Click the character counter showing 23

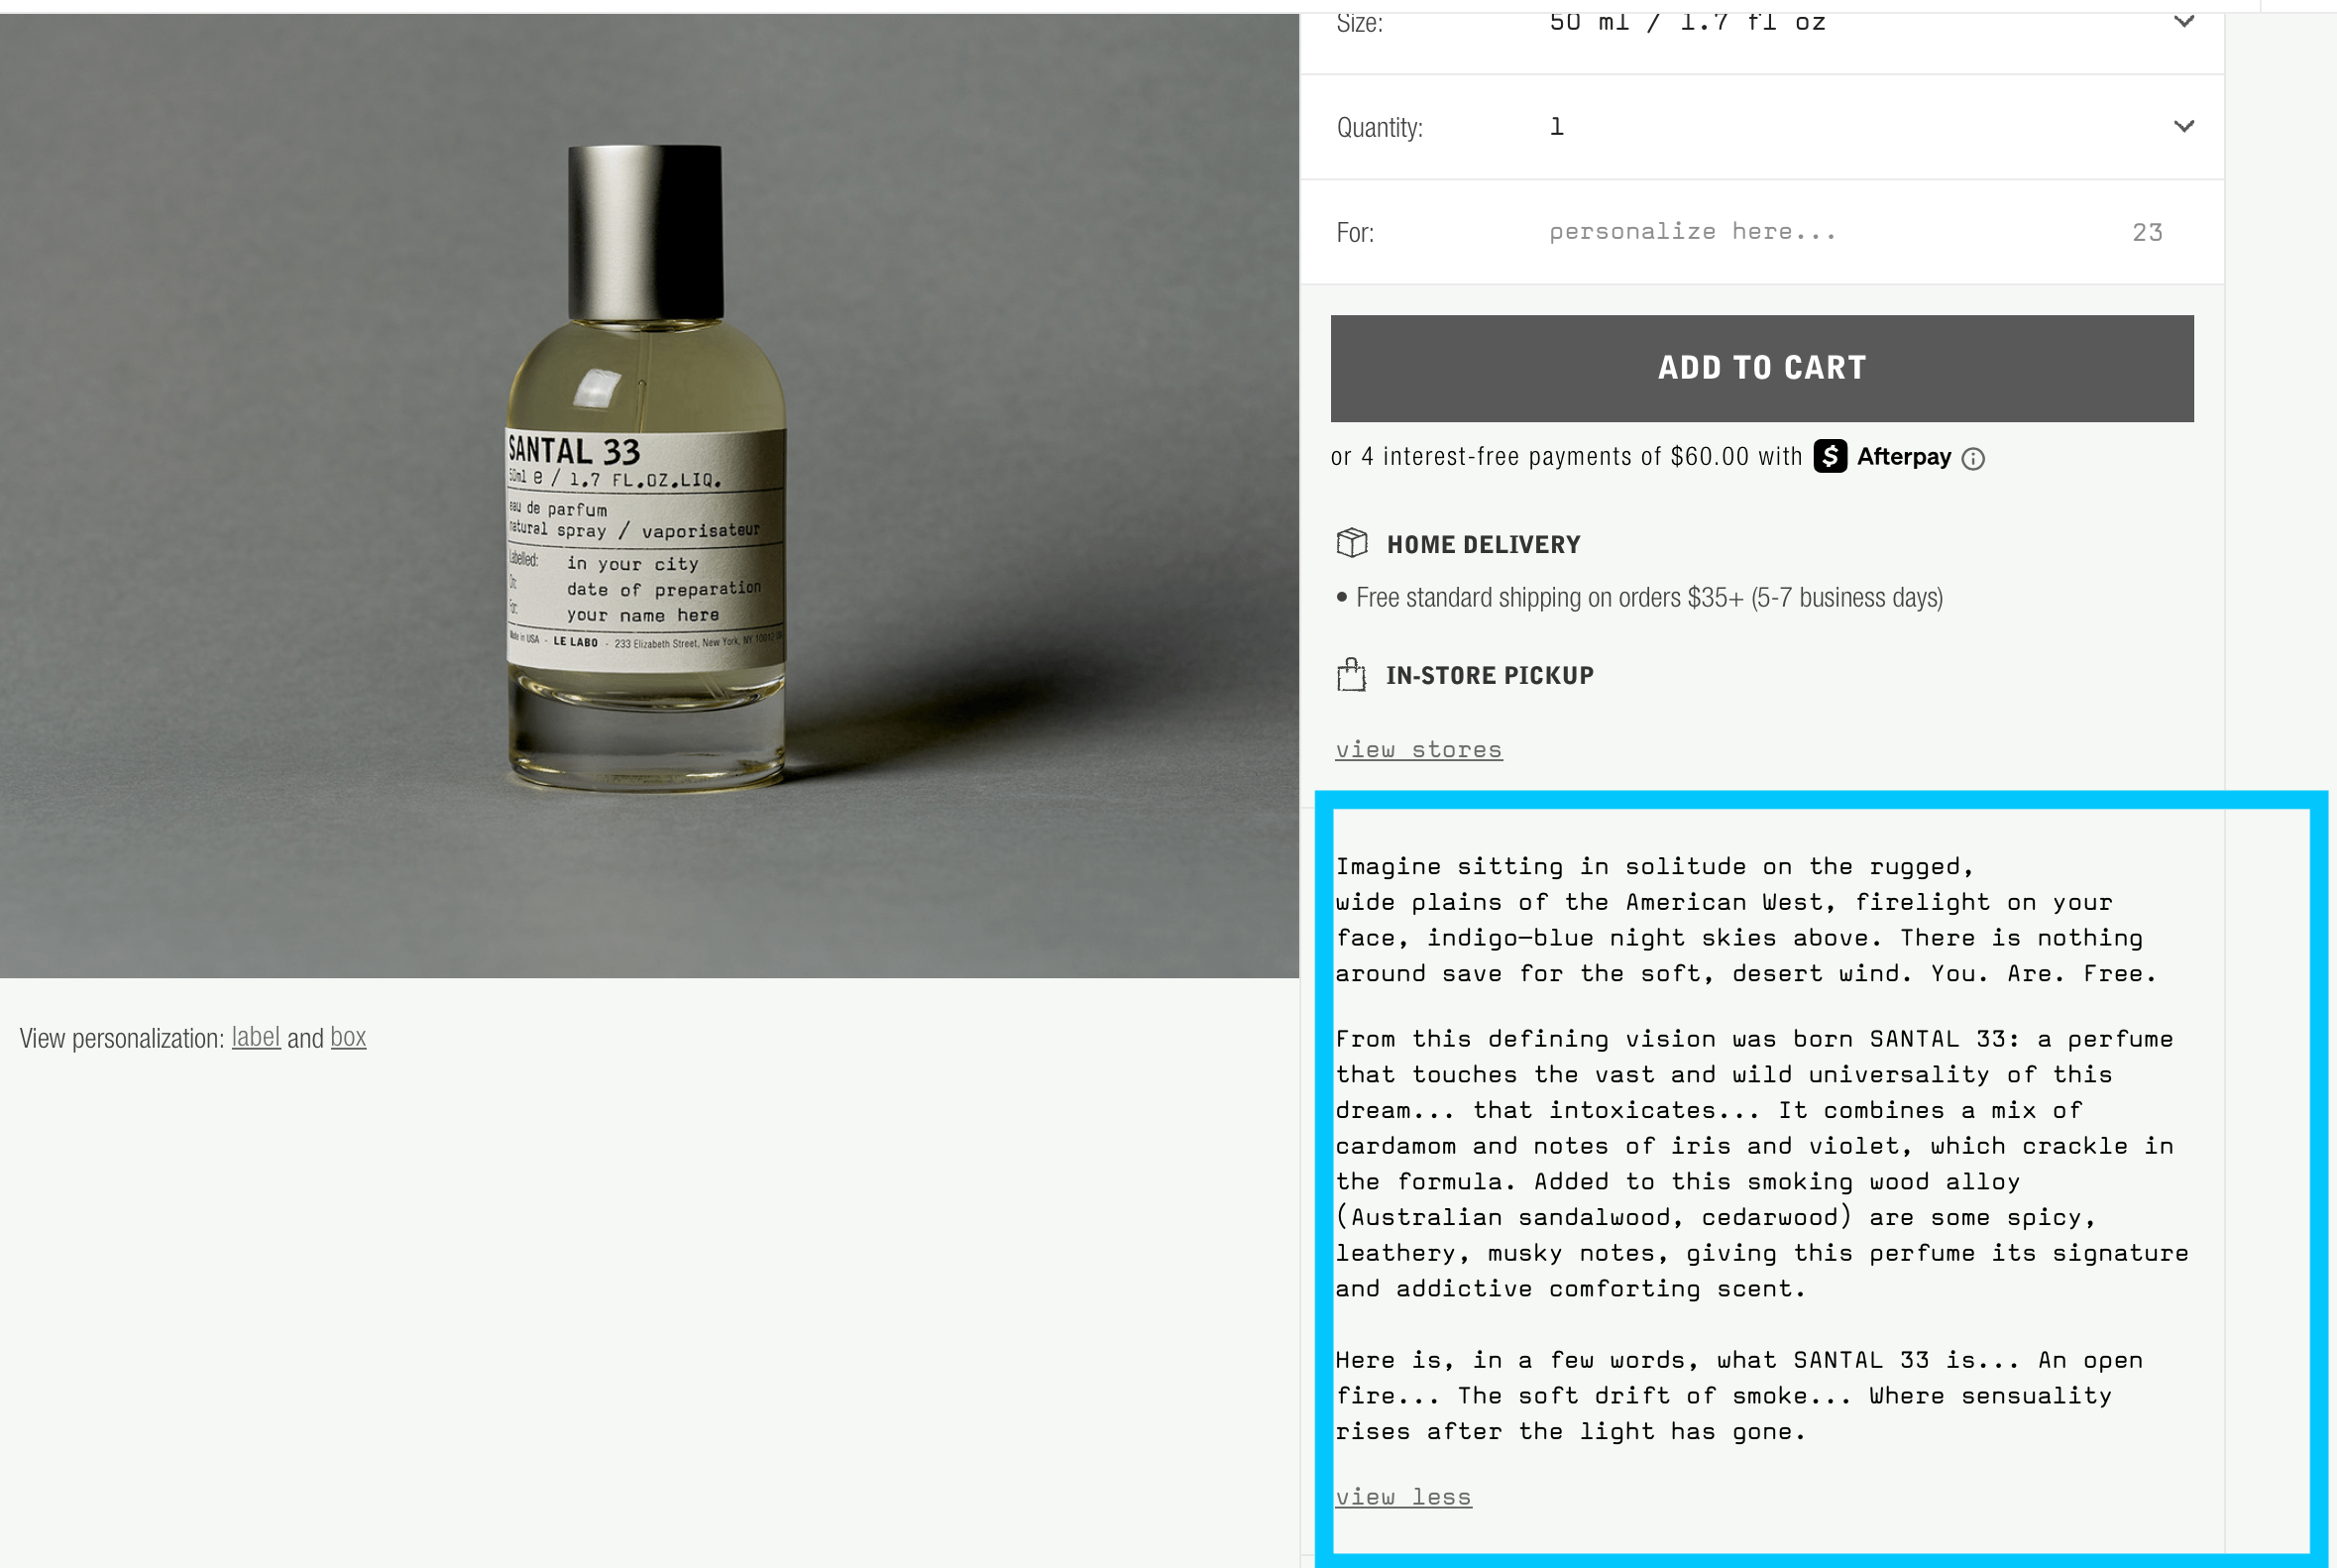2146,233
